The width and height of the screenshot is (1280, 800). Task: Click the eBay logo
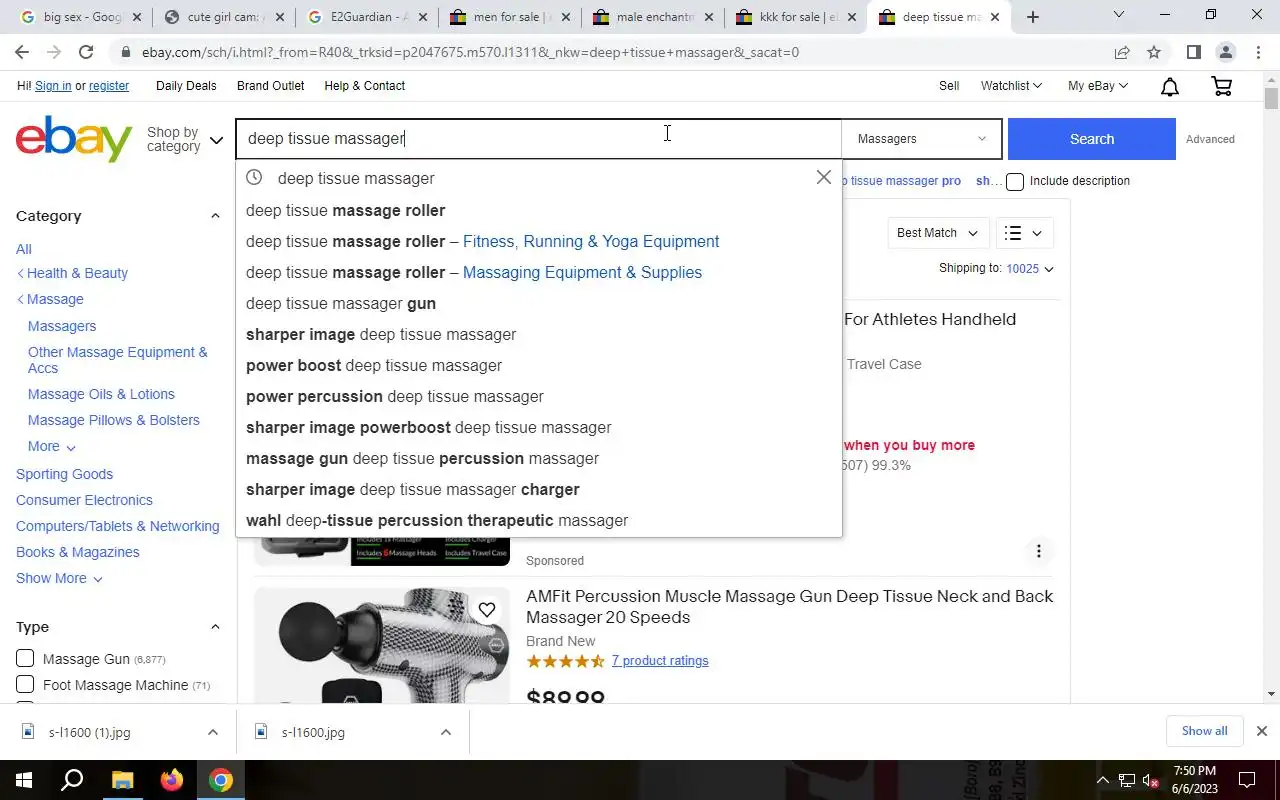[x=74, y=138]
